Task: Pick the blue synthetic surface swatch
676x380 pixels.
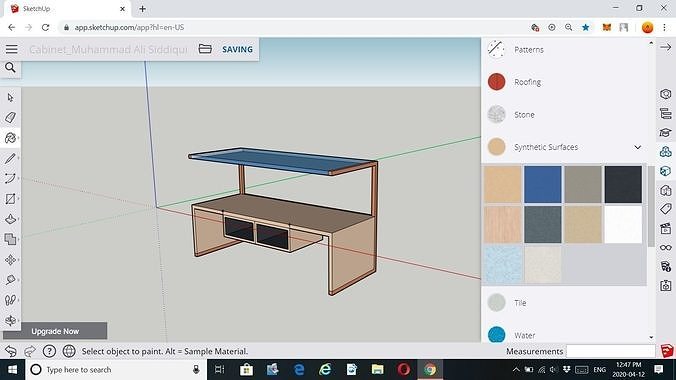Action: (543, 184)
